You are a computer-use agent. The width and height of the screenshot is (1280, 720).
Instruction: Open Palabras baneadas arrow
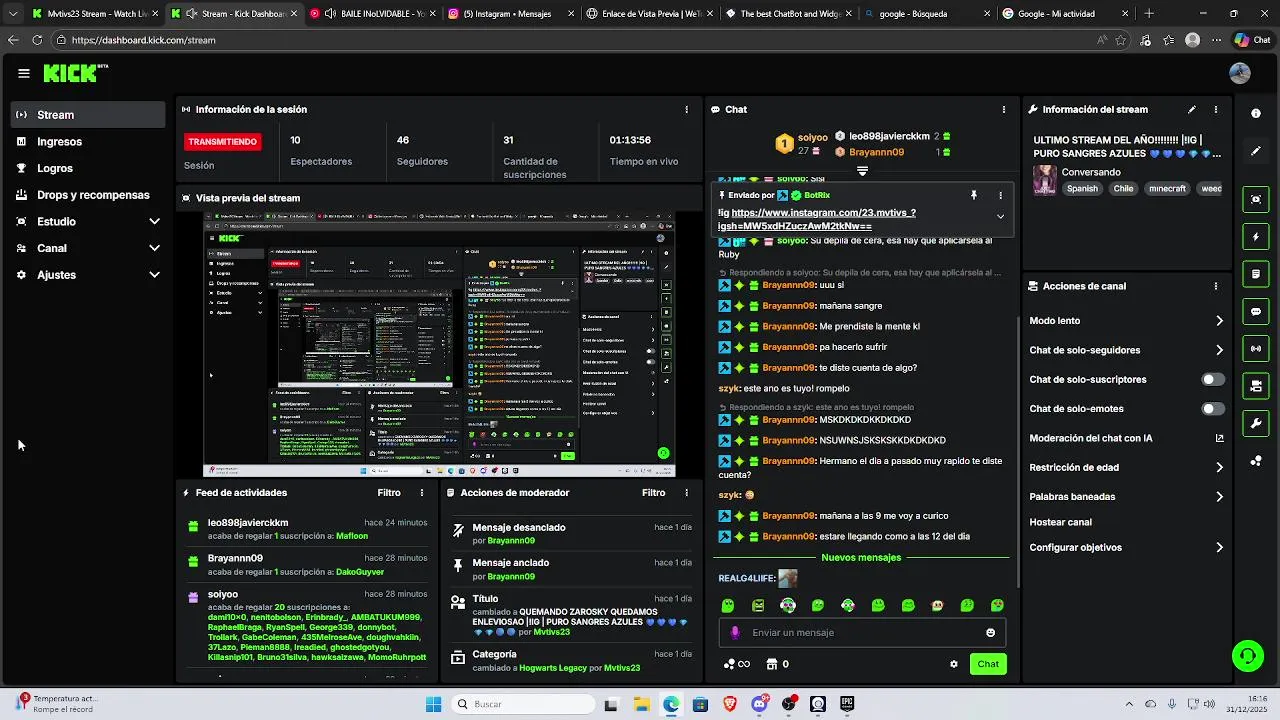point(1219,496)
